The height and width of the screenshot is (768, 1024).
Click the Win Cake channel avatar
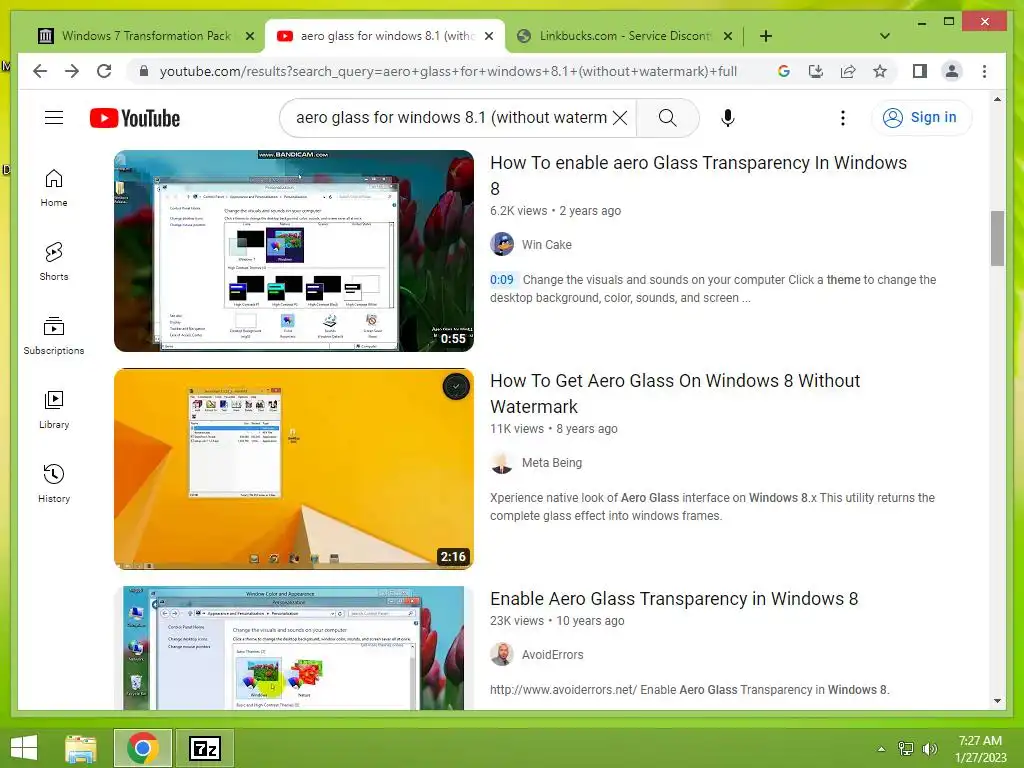point(502,244)
